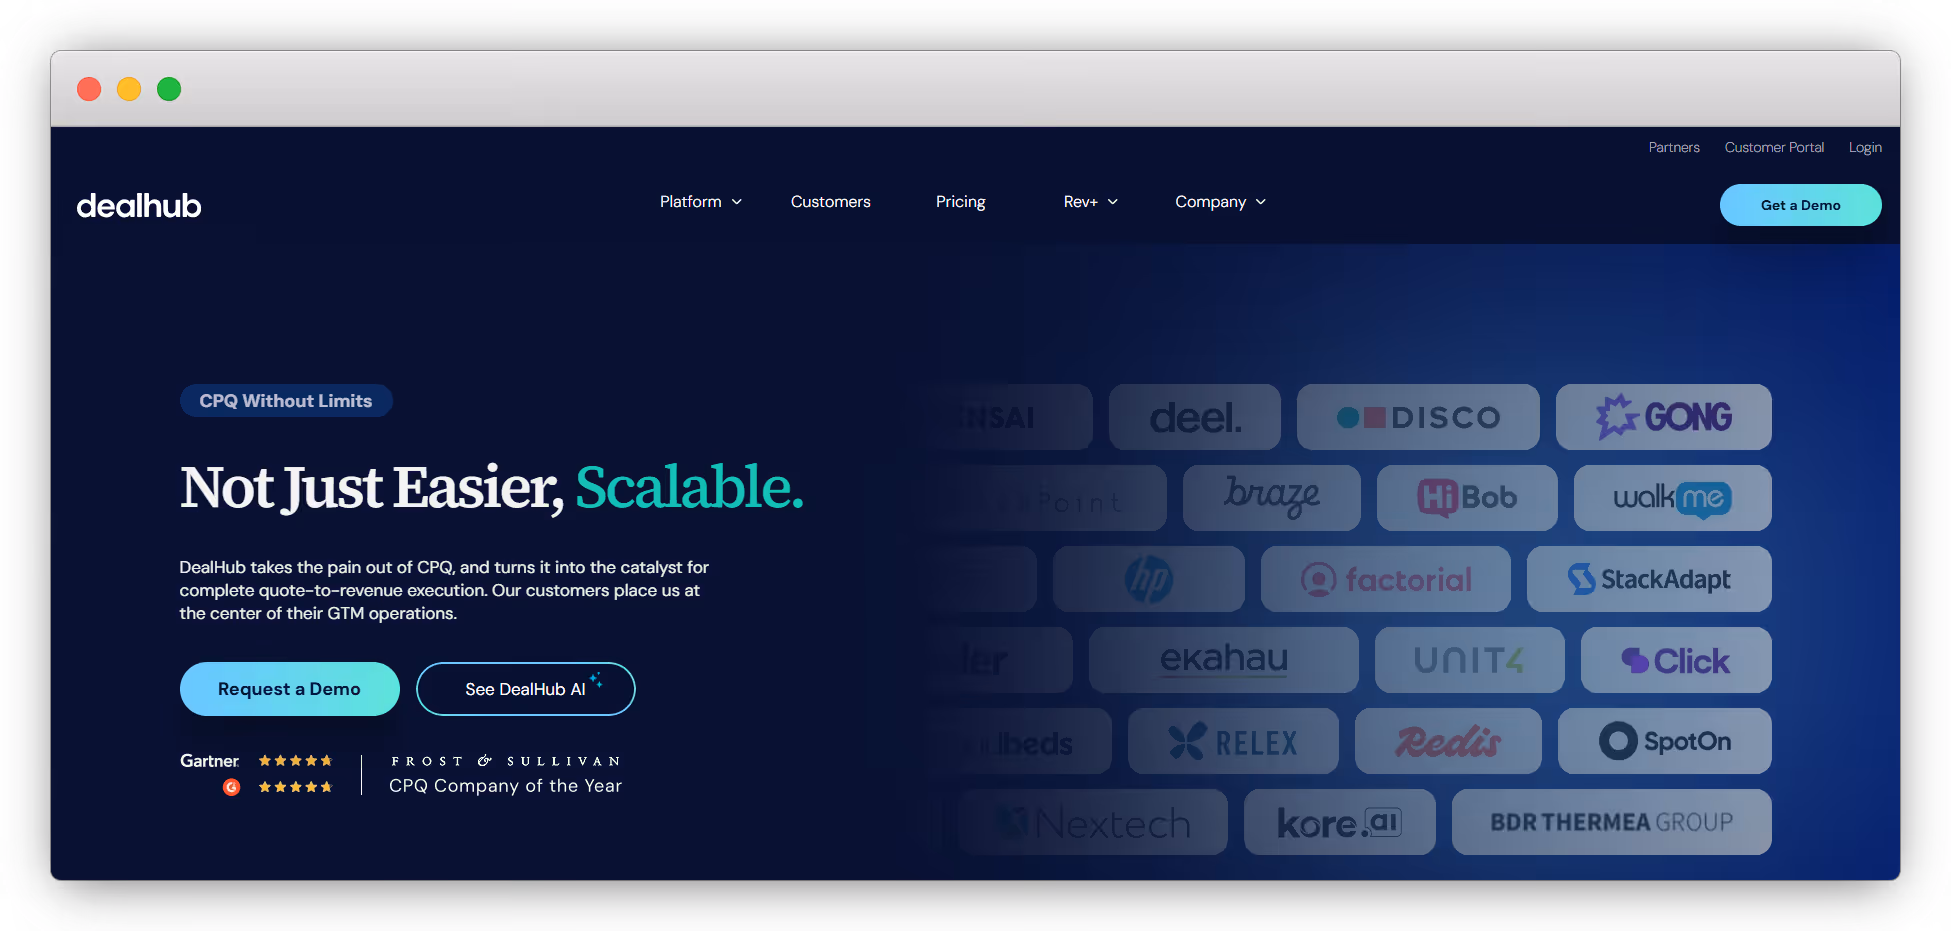Go to the Customers page
Screen dimensions: 1951x931
point(830,202)
